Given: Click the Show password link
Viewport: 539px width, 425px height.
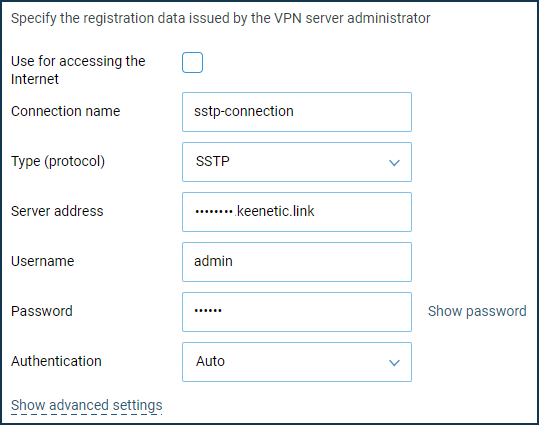Looking at the screenshot, I should coord(477,311).
